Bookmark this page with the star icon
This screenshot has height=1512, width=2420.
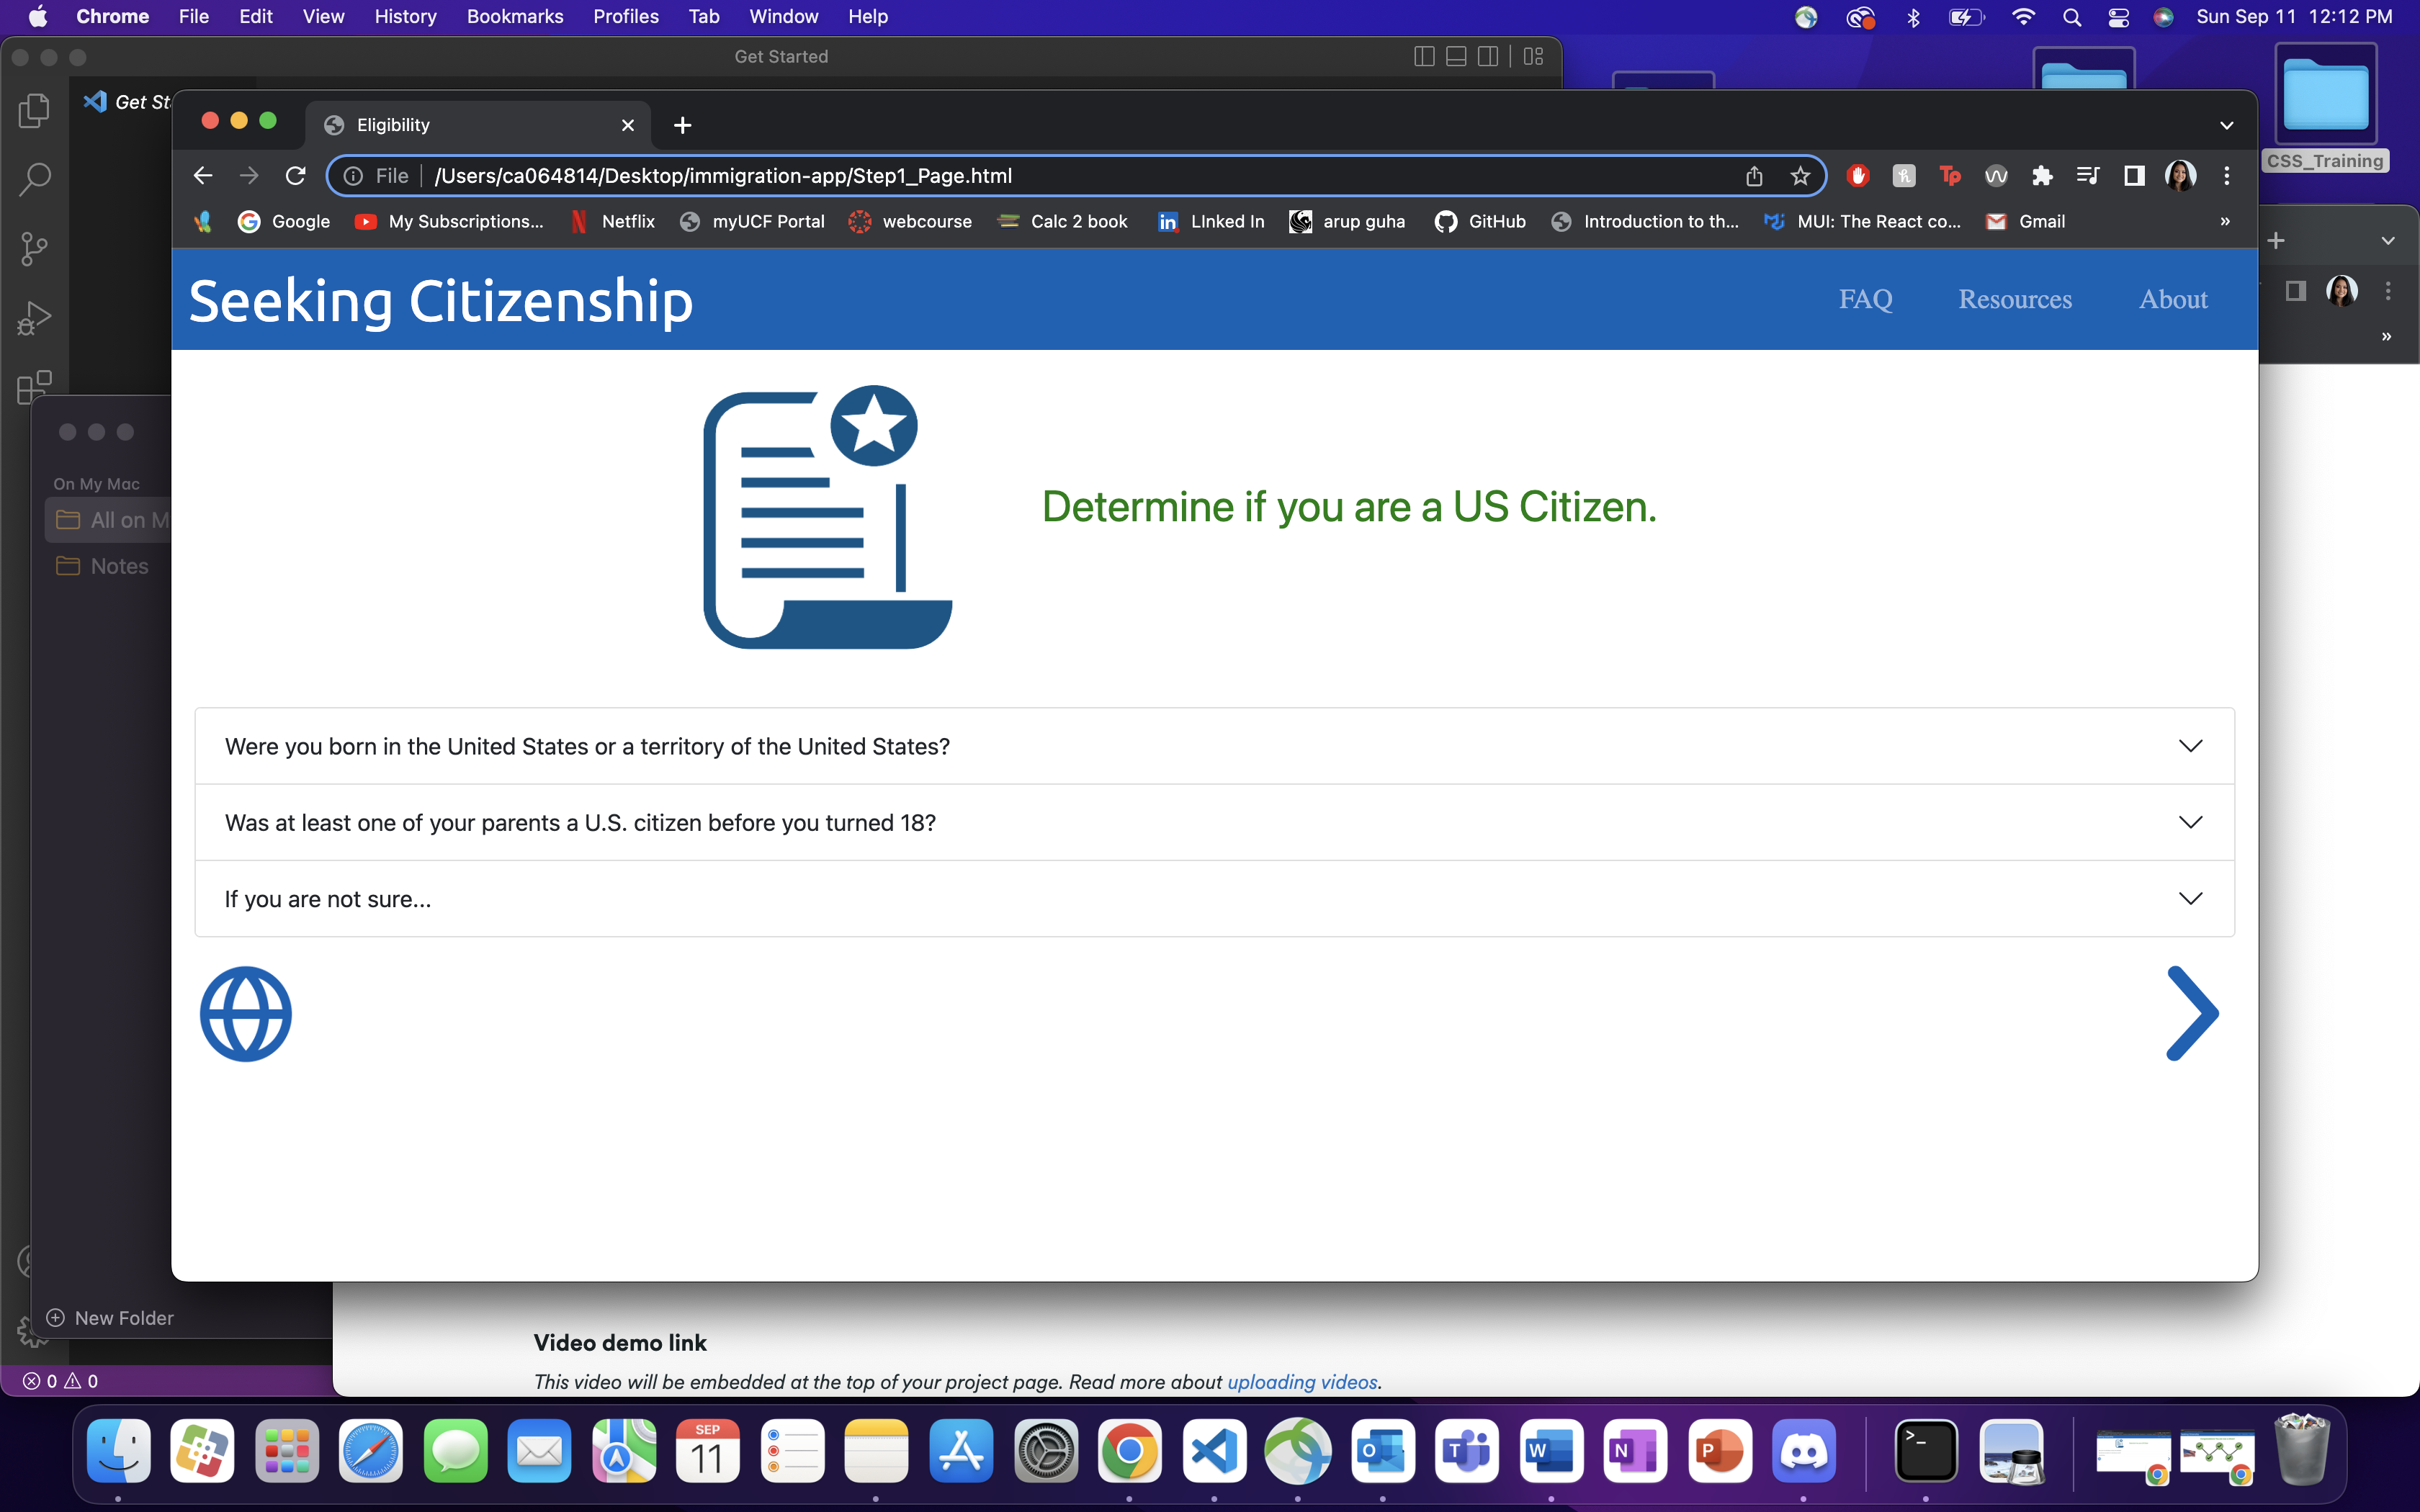pyautogui.click(x=1800, y=176)
